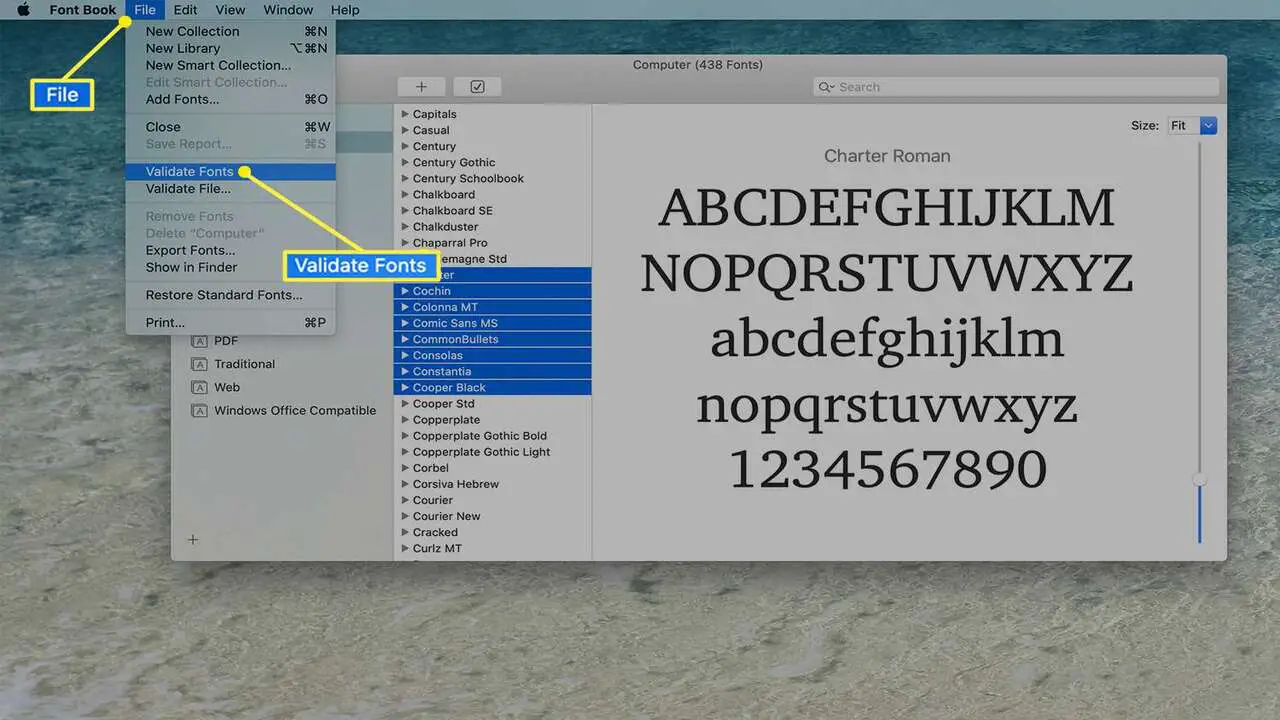The height and width of the screenshot is (720, 1280).
Task: Expand the Comic Sans MS font family
Action: click(405, 323)
